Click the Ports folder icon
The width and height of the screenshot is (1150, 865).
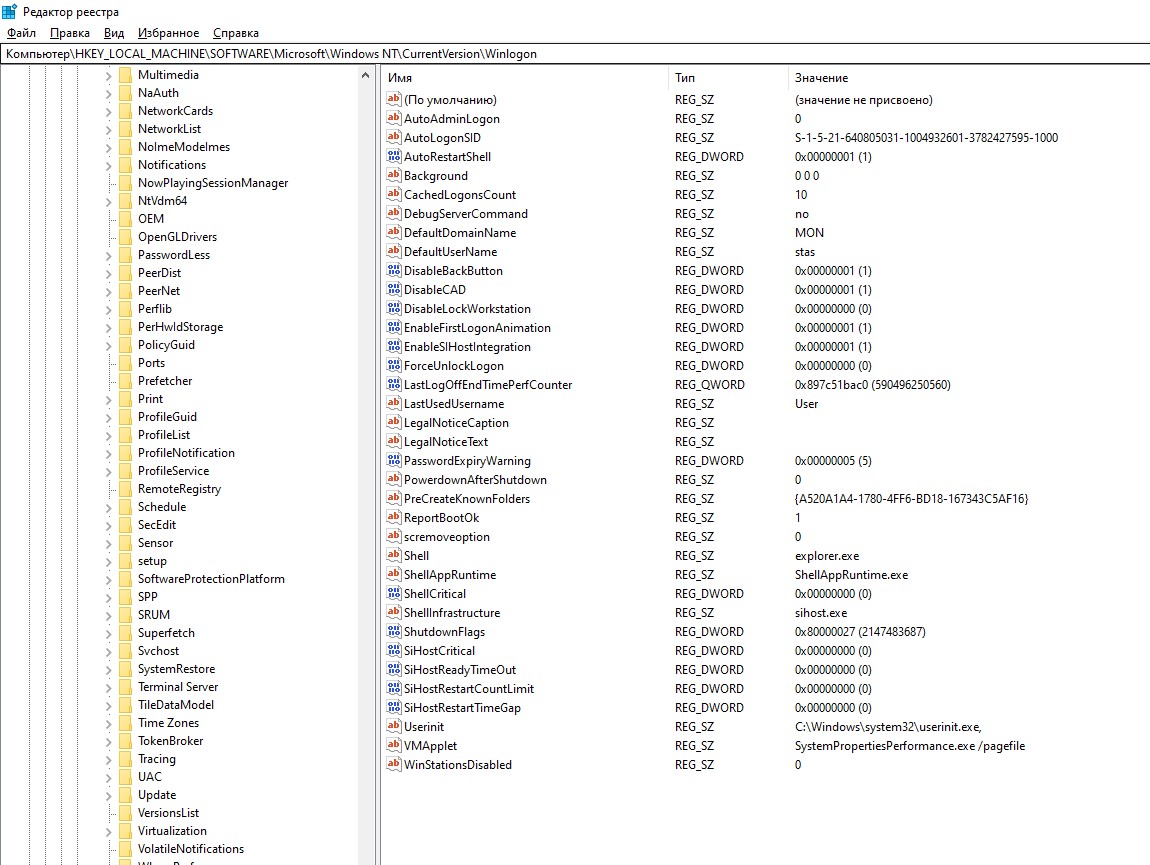(x=125, y=363)
